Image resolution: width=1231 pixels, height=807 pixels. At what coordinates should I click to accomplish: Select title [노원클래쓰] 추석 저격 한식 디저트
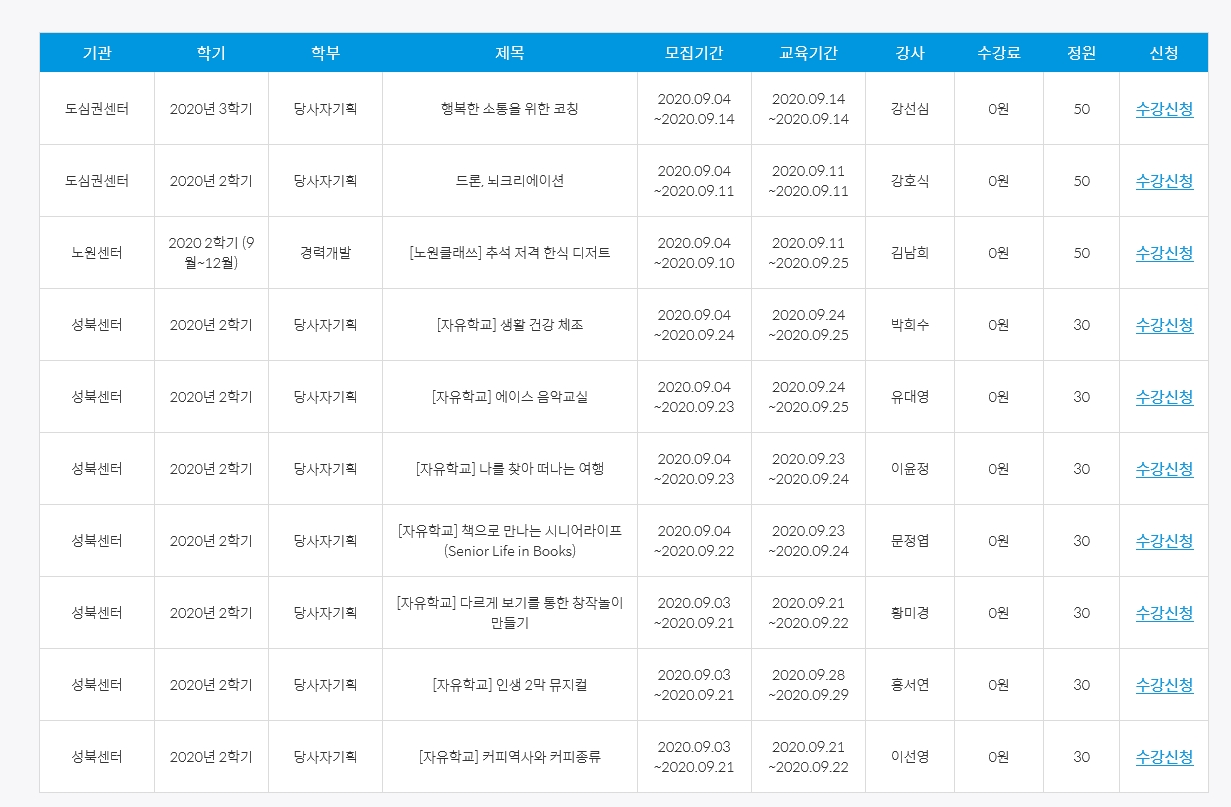510,253
